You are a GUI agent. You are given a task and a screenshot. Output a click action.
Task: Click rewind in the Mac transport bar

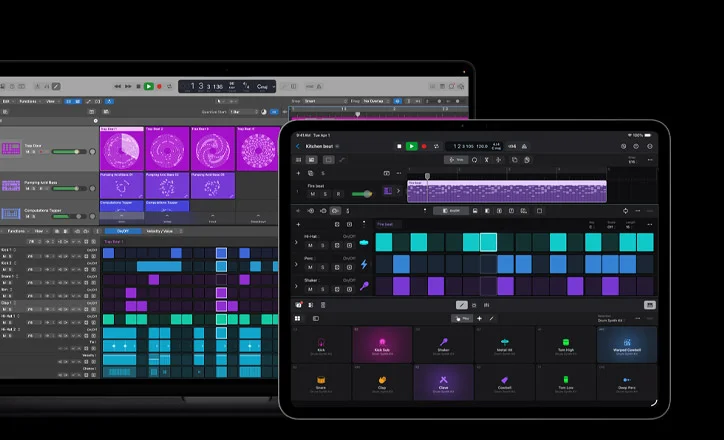(x=117, y=86)
